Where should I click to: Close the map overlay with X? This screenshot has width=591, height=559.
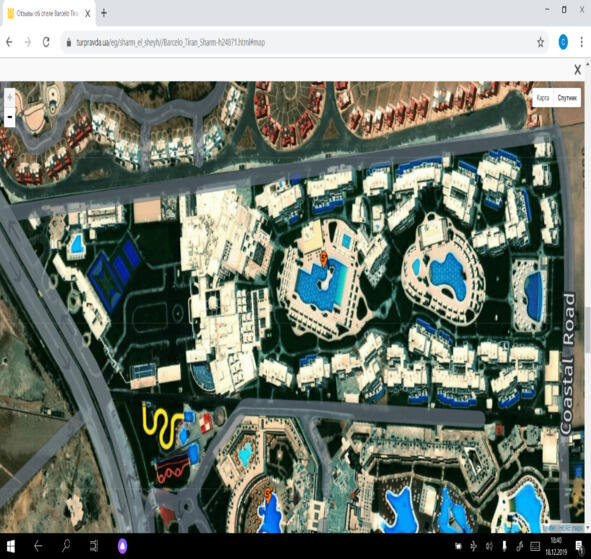pos(577,69)
